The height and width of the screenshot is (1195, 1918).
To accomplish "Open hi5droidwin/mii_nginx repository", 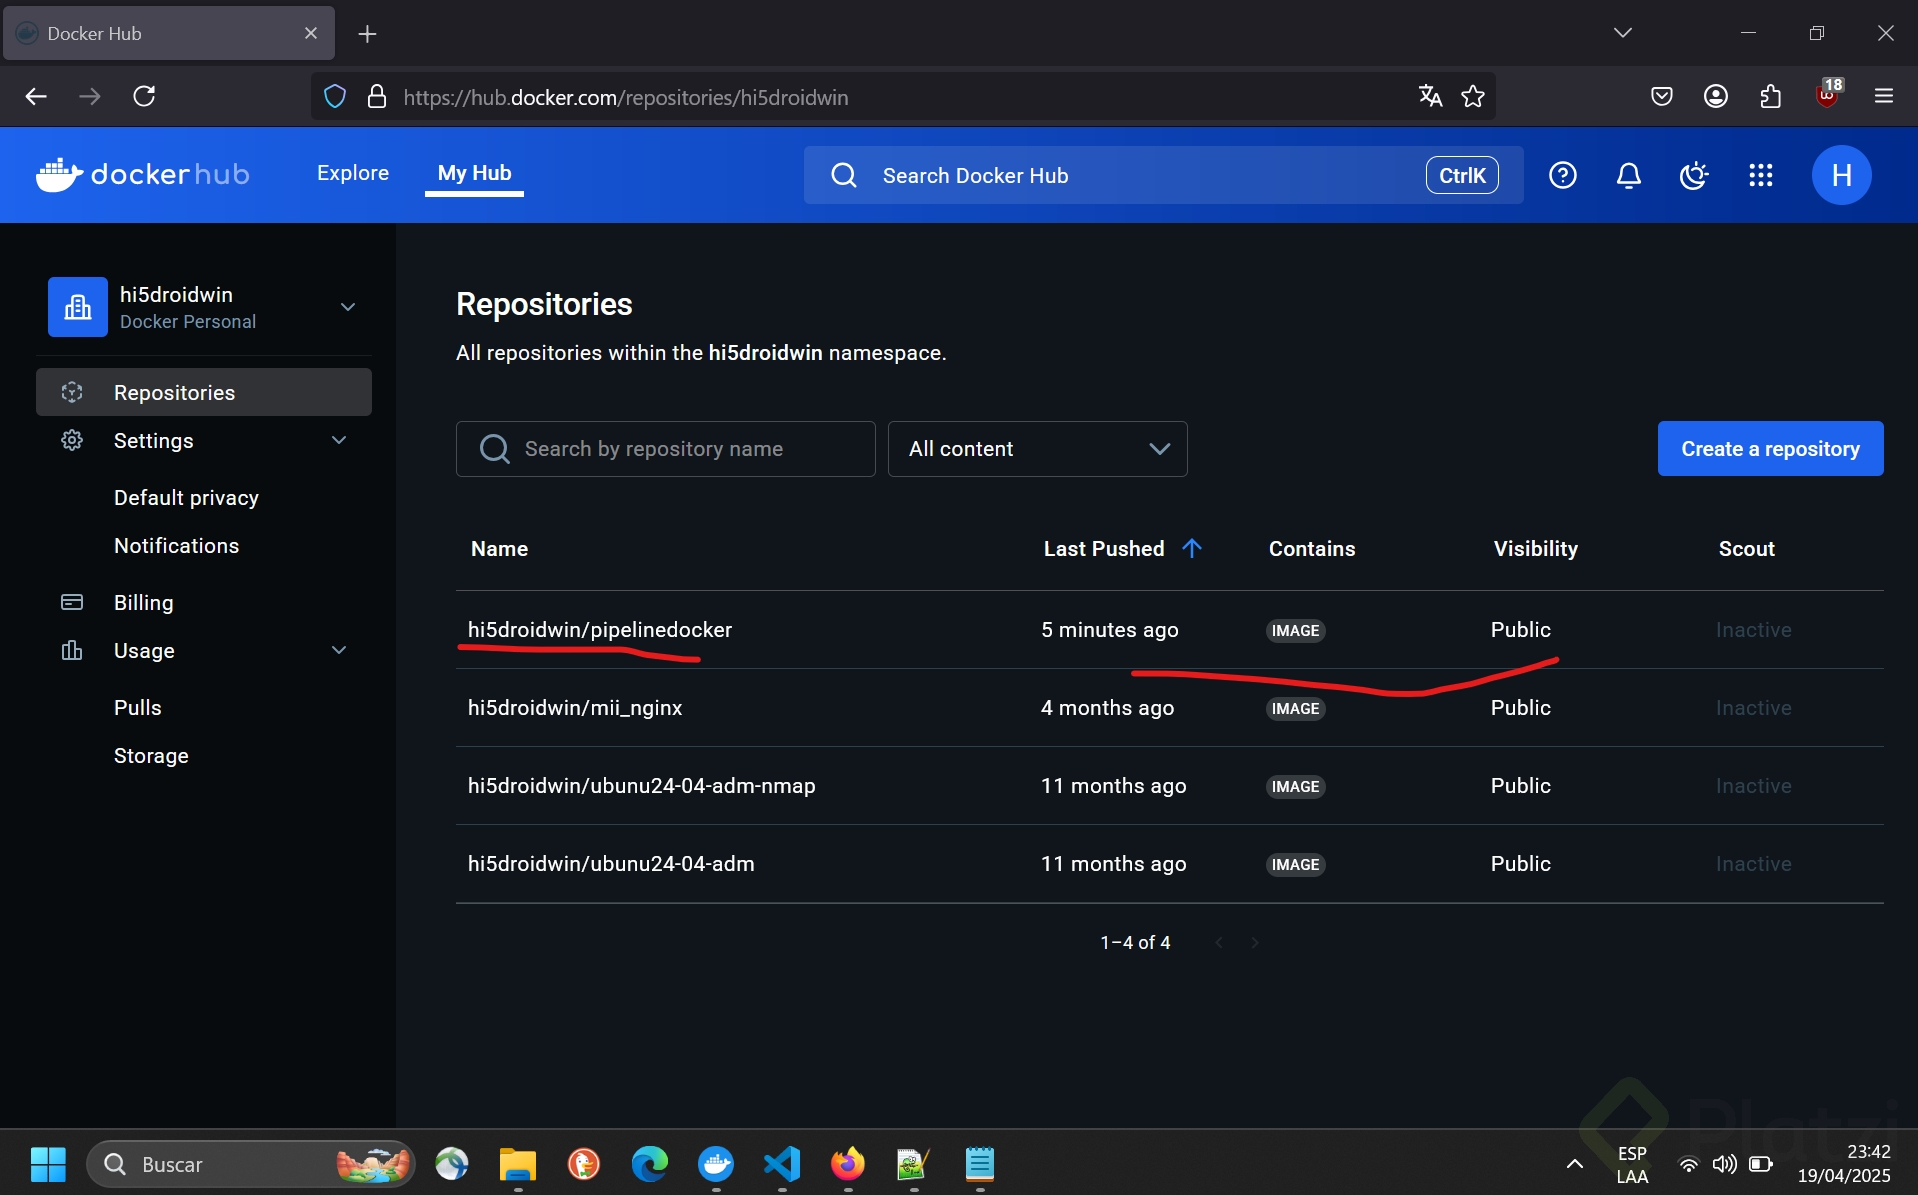I will 575,708.
